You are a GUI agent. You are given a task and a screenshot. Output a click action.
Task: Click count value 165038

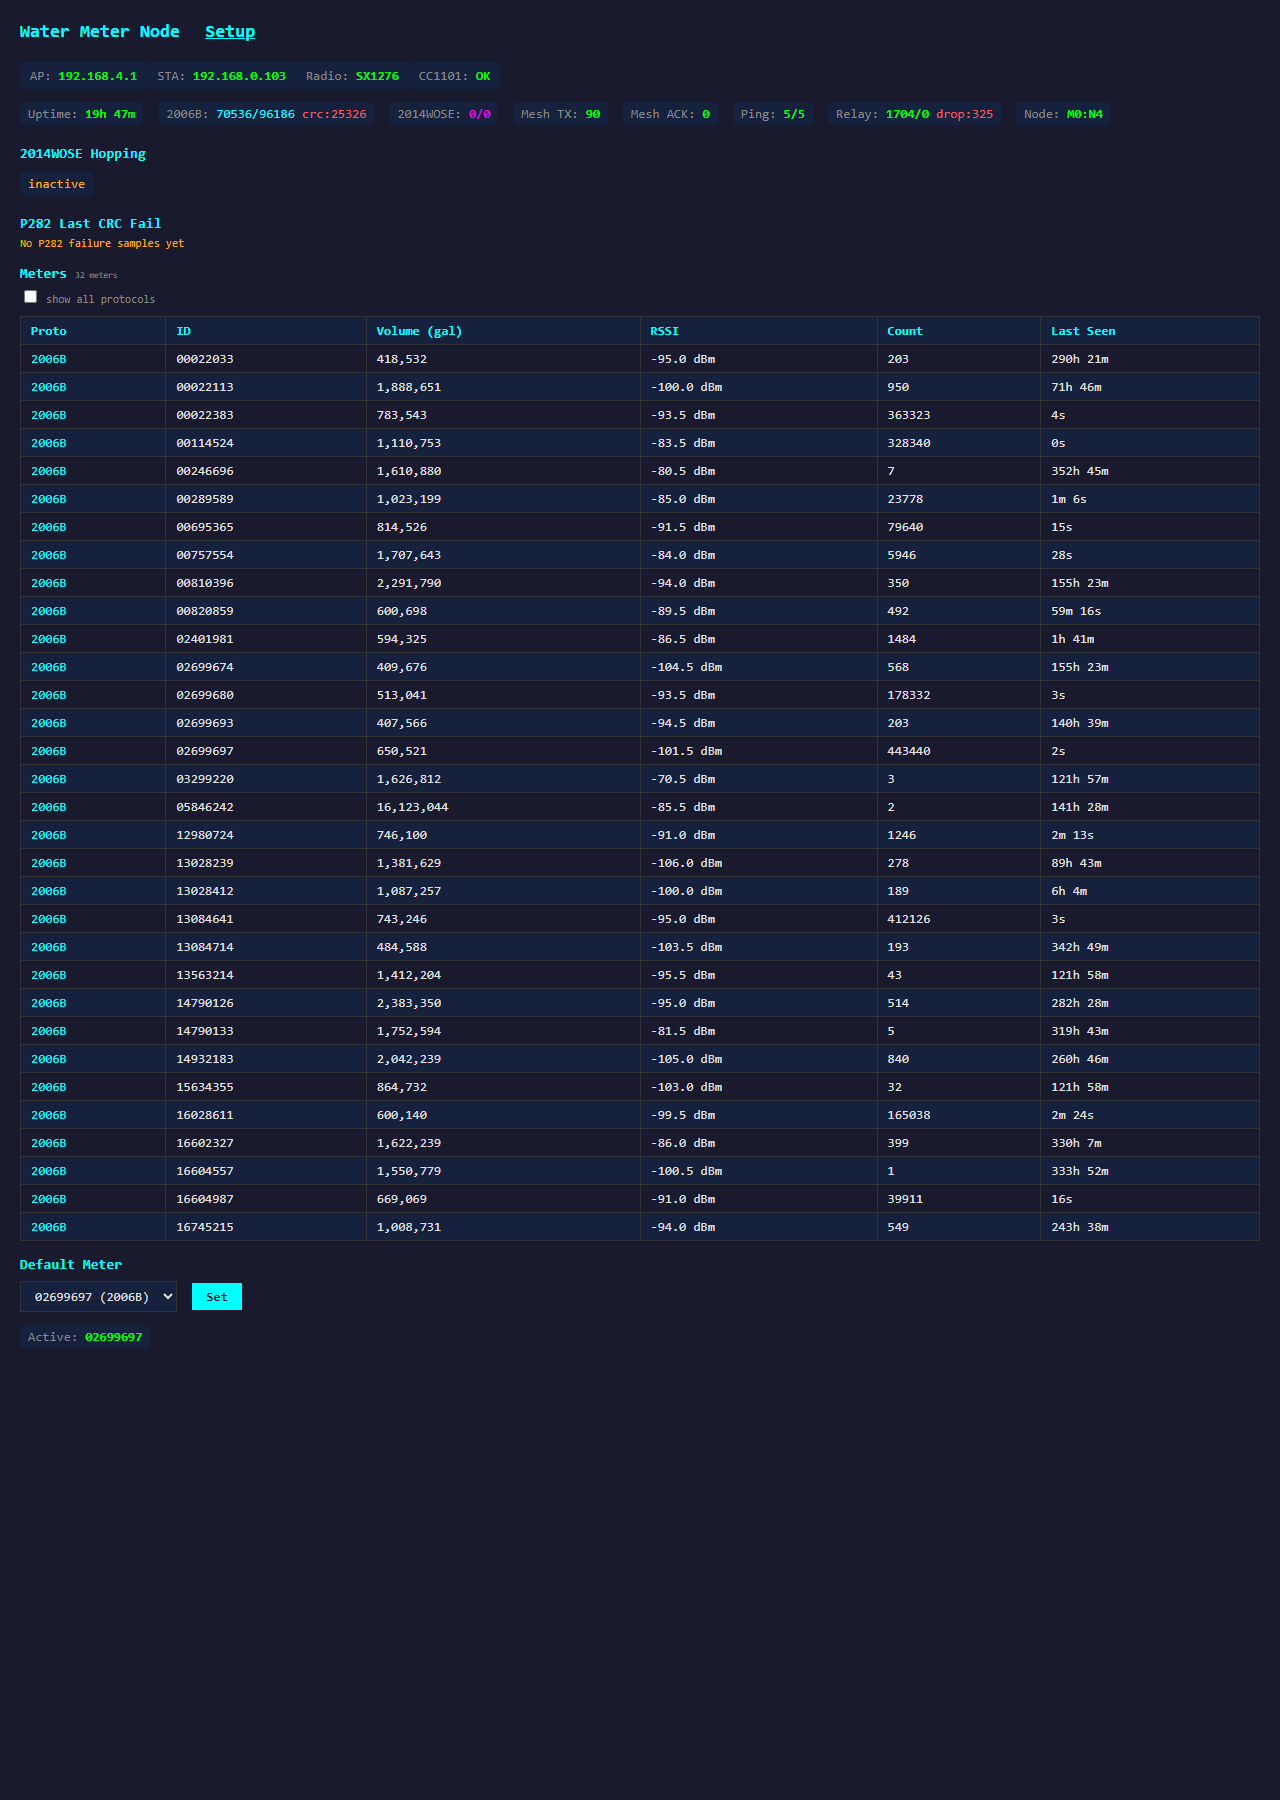pos(909,1115)
